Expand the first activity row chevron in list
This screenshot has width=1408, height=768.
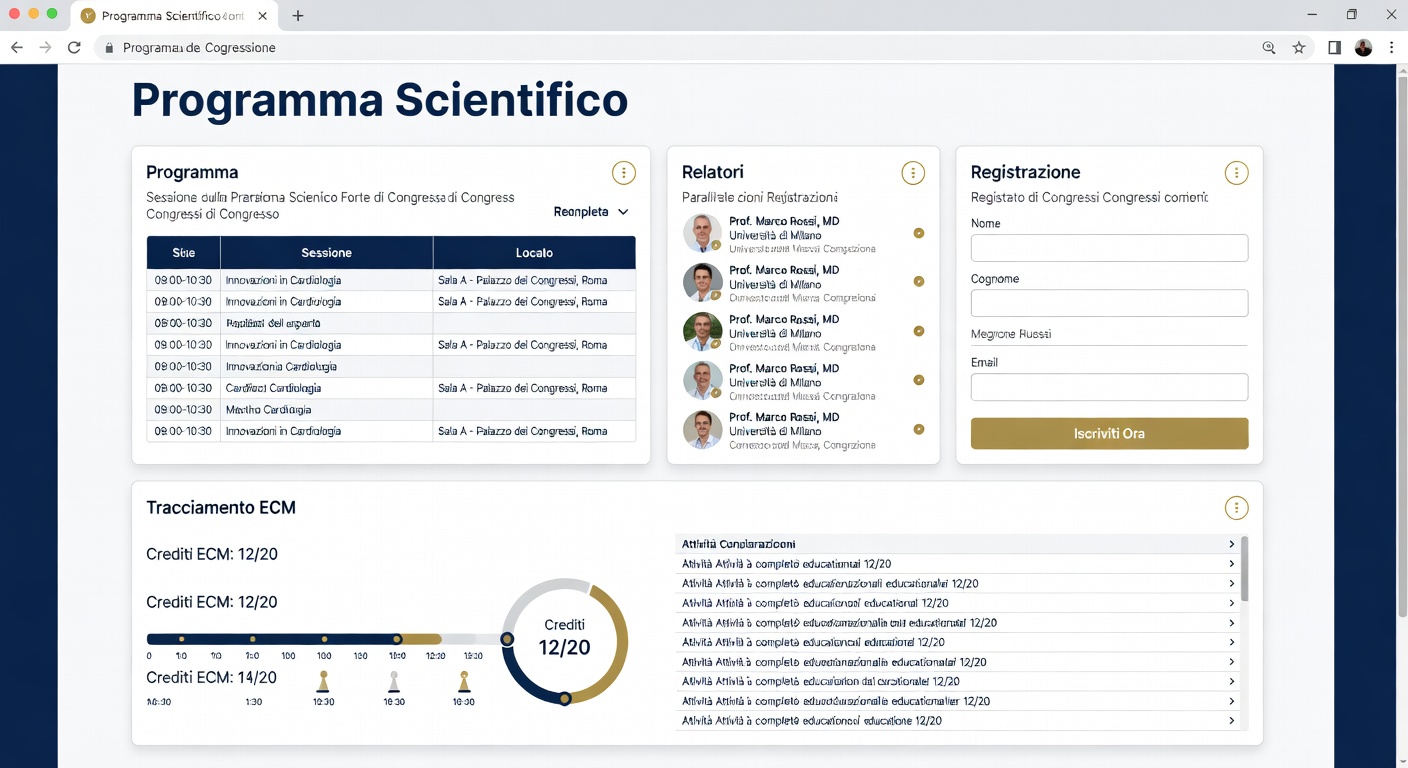(x=1231, y=564)
